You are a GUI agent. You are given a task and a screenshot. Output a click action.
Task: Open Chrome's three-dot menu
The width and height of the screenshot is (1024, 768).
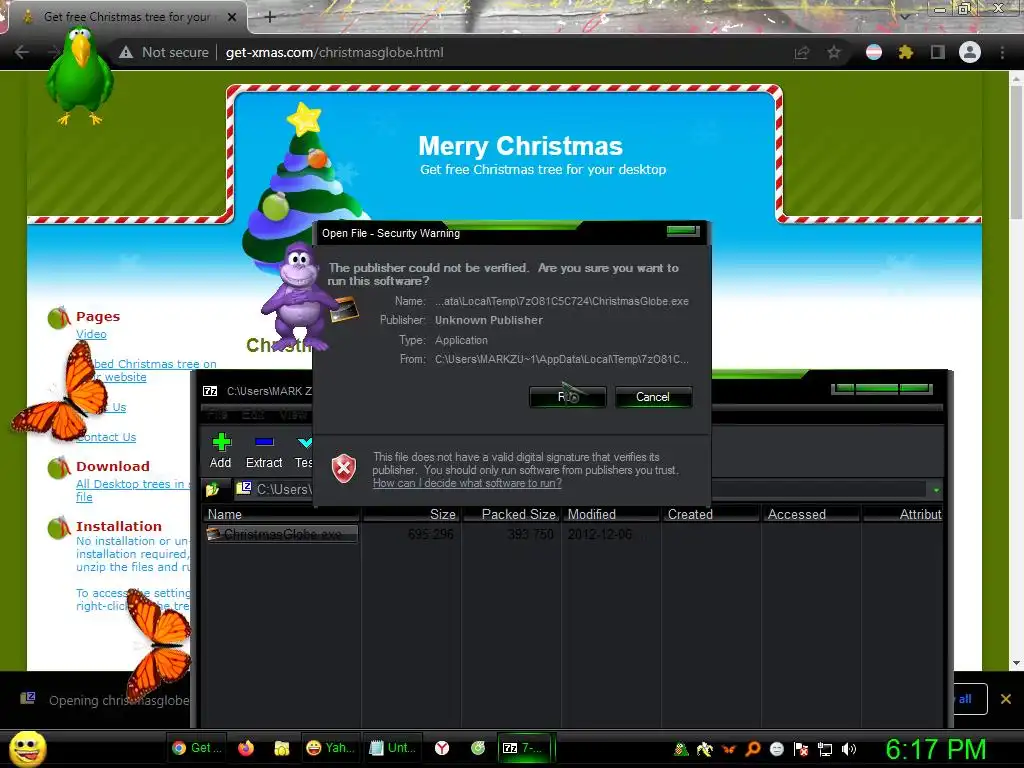pyautogui.click(x=1002, y=52)
